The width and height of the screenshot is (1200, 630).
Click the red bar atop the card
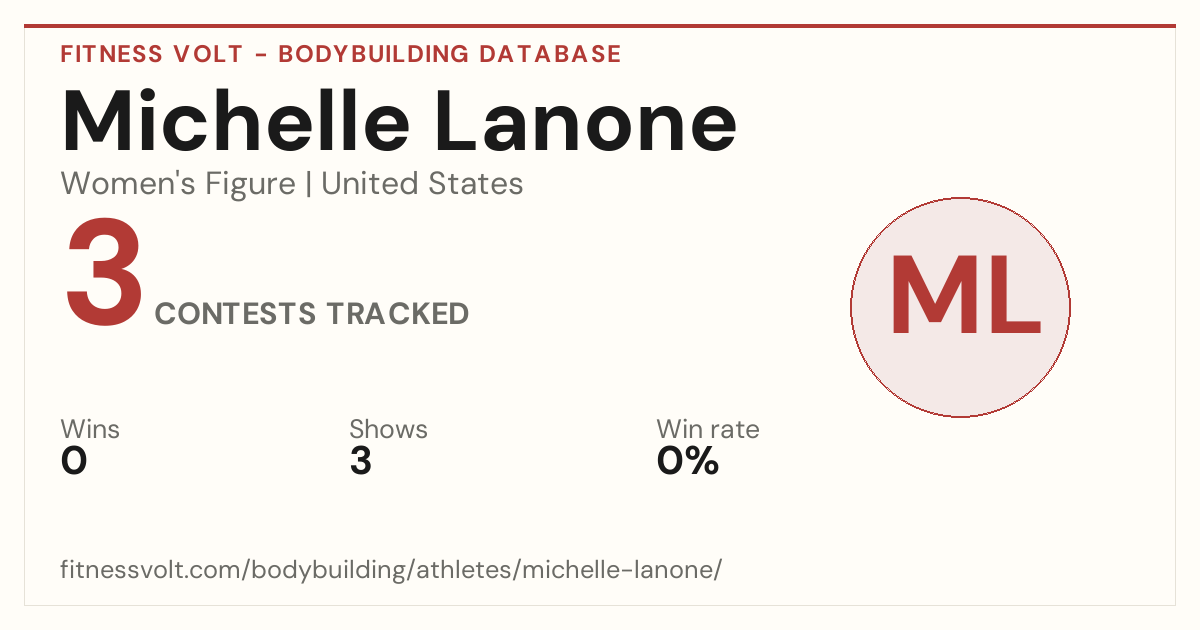coord(600,26)
